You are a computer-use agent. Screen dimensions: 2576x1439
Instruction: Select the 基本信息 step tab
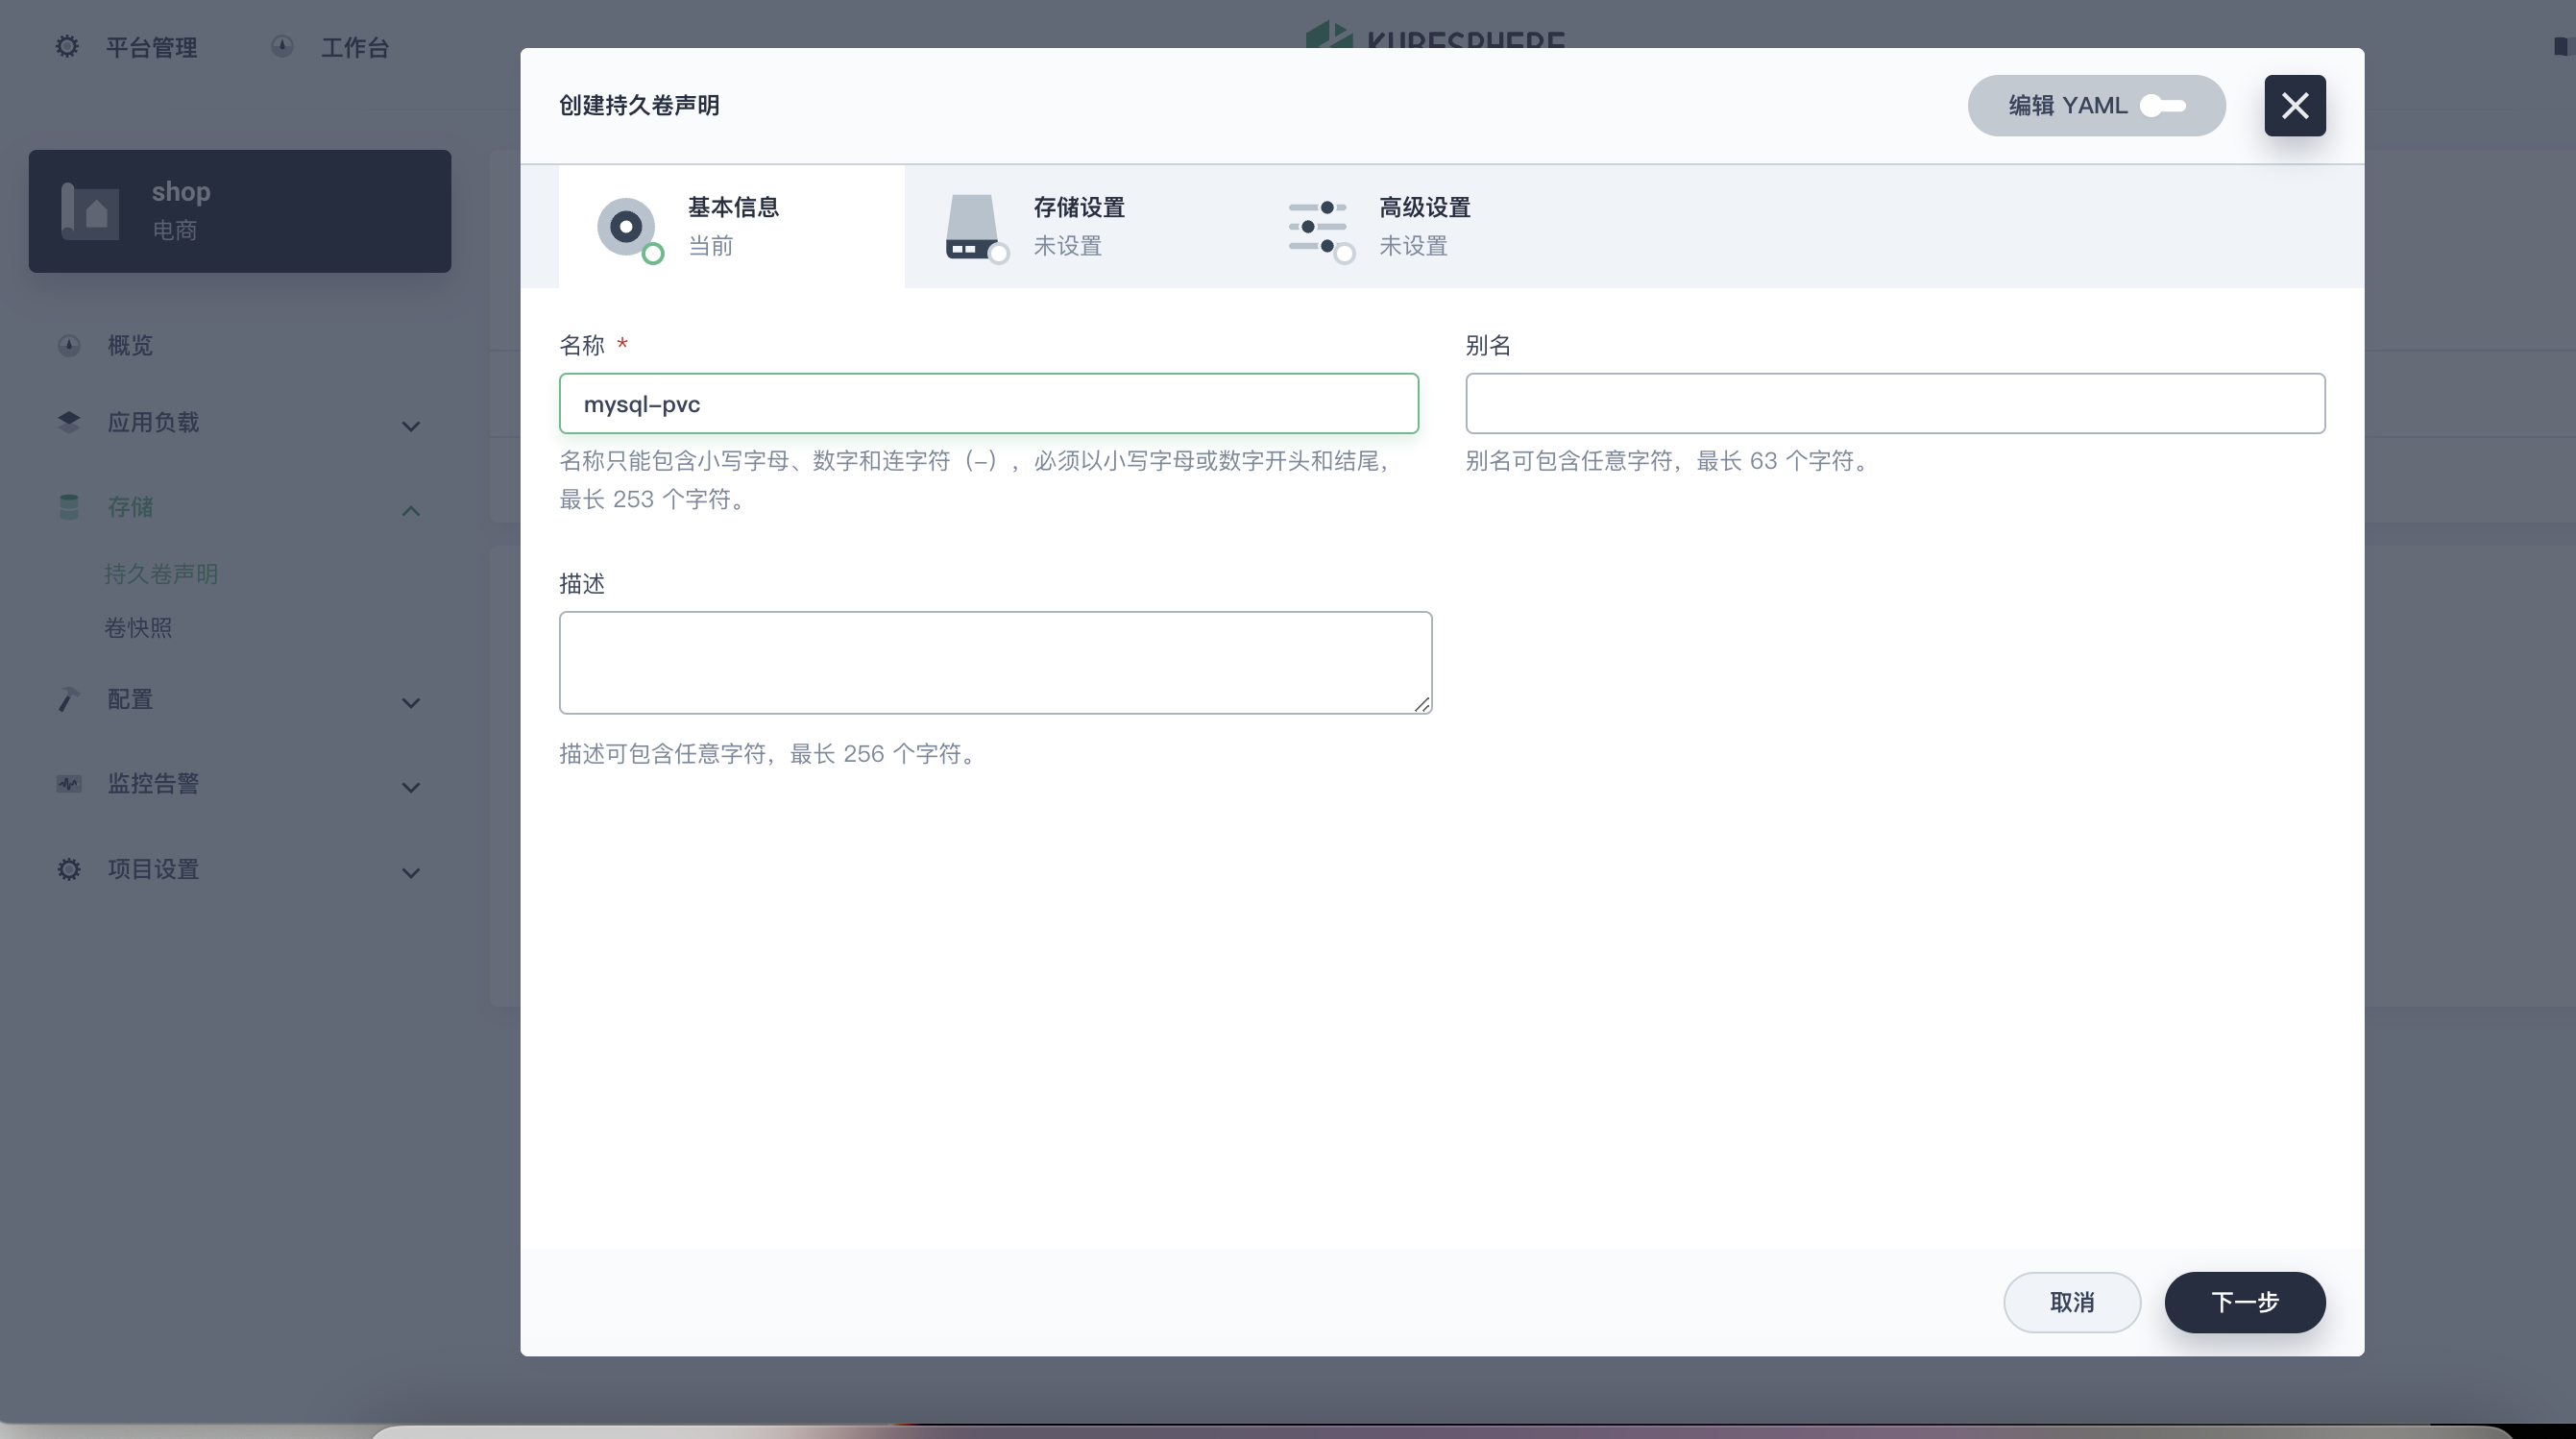click(731, 227)
